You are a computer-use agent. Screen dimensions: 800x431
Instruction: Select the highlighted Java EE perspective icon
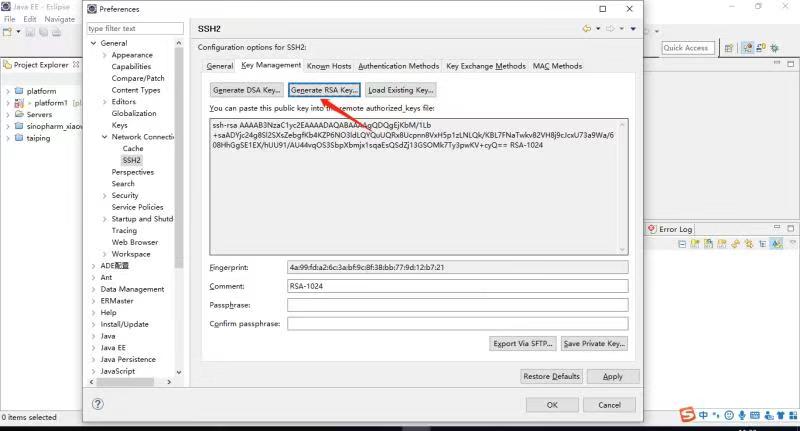click(x=747, y=48)
